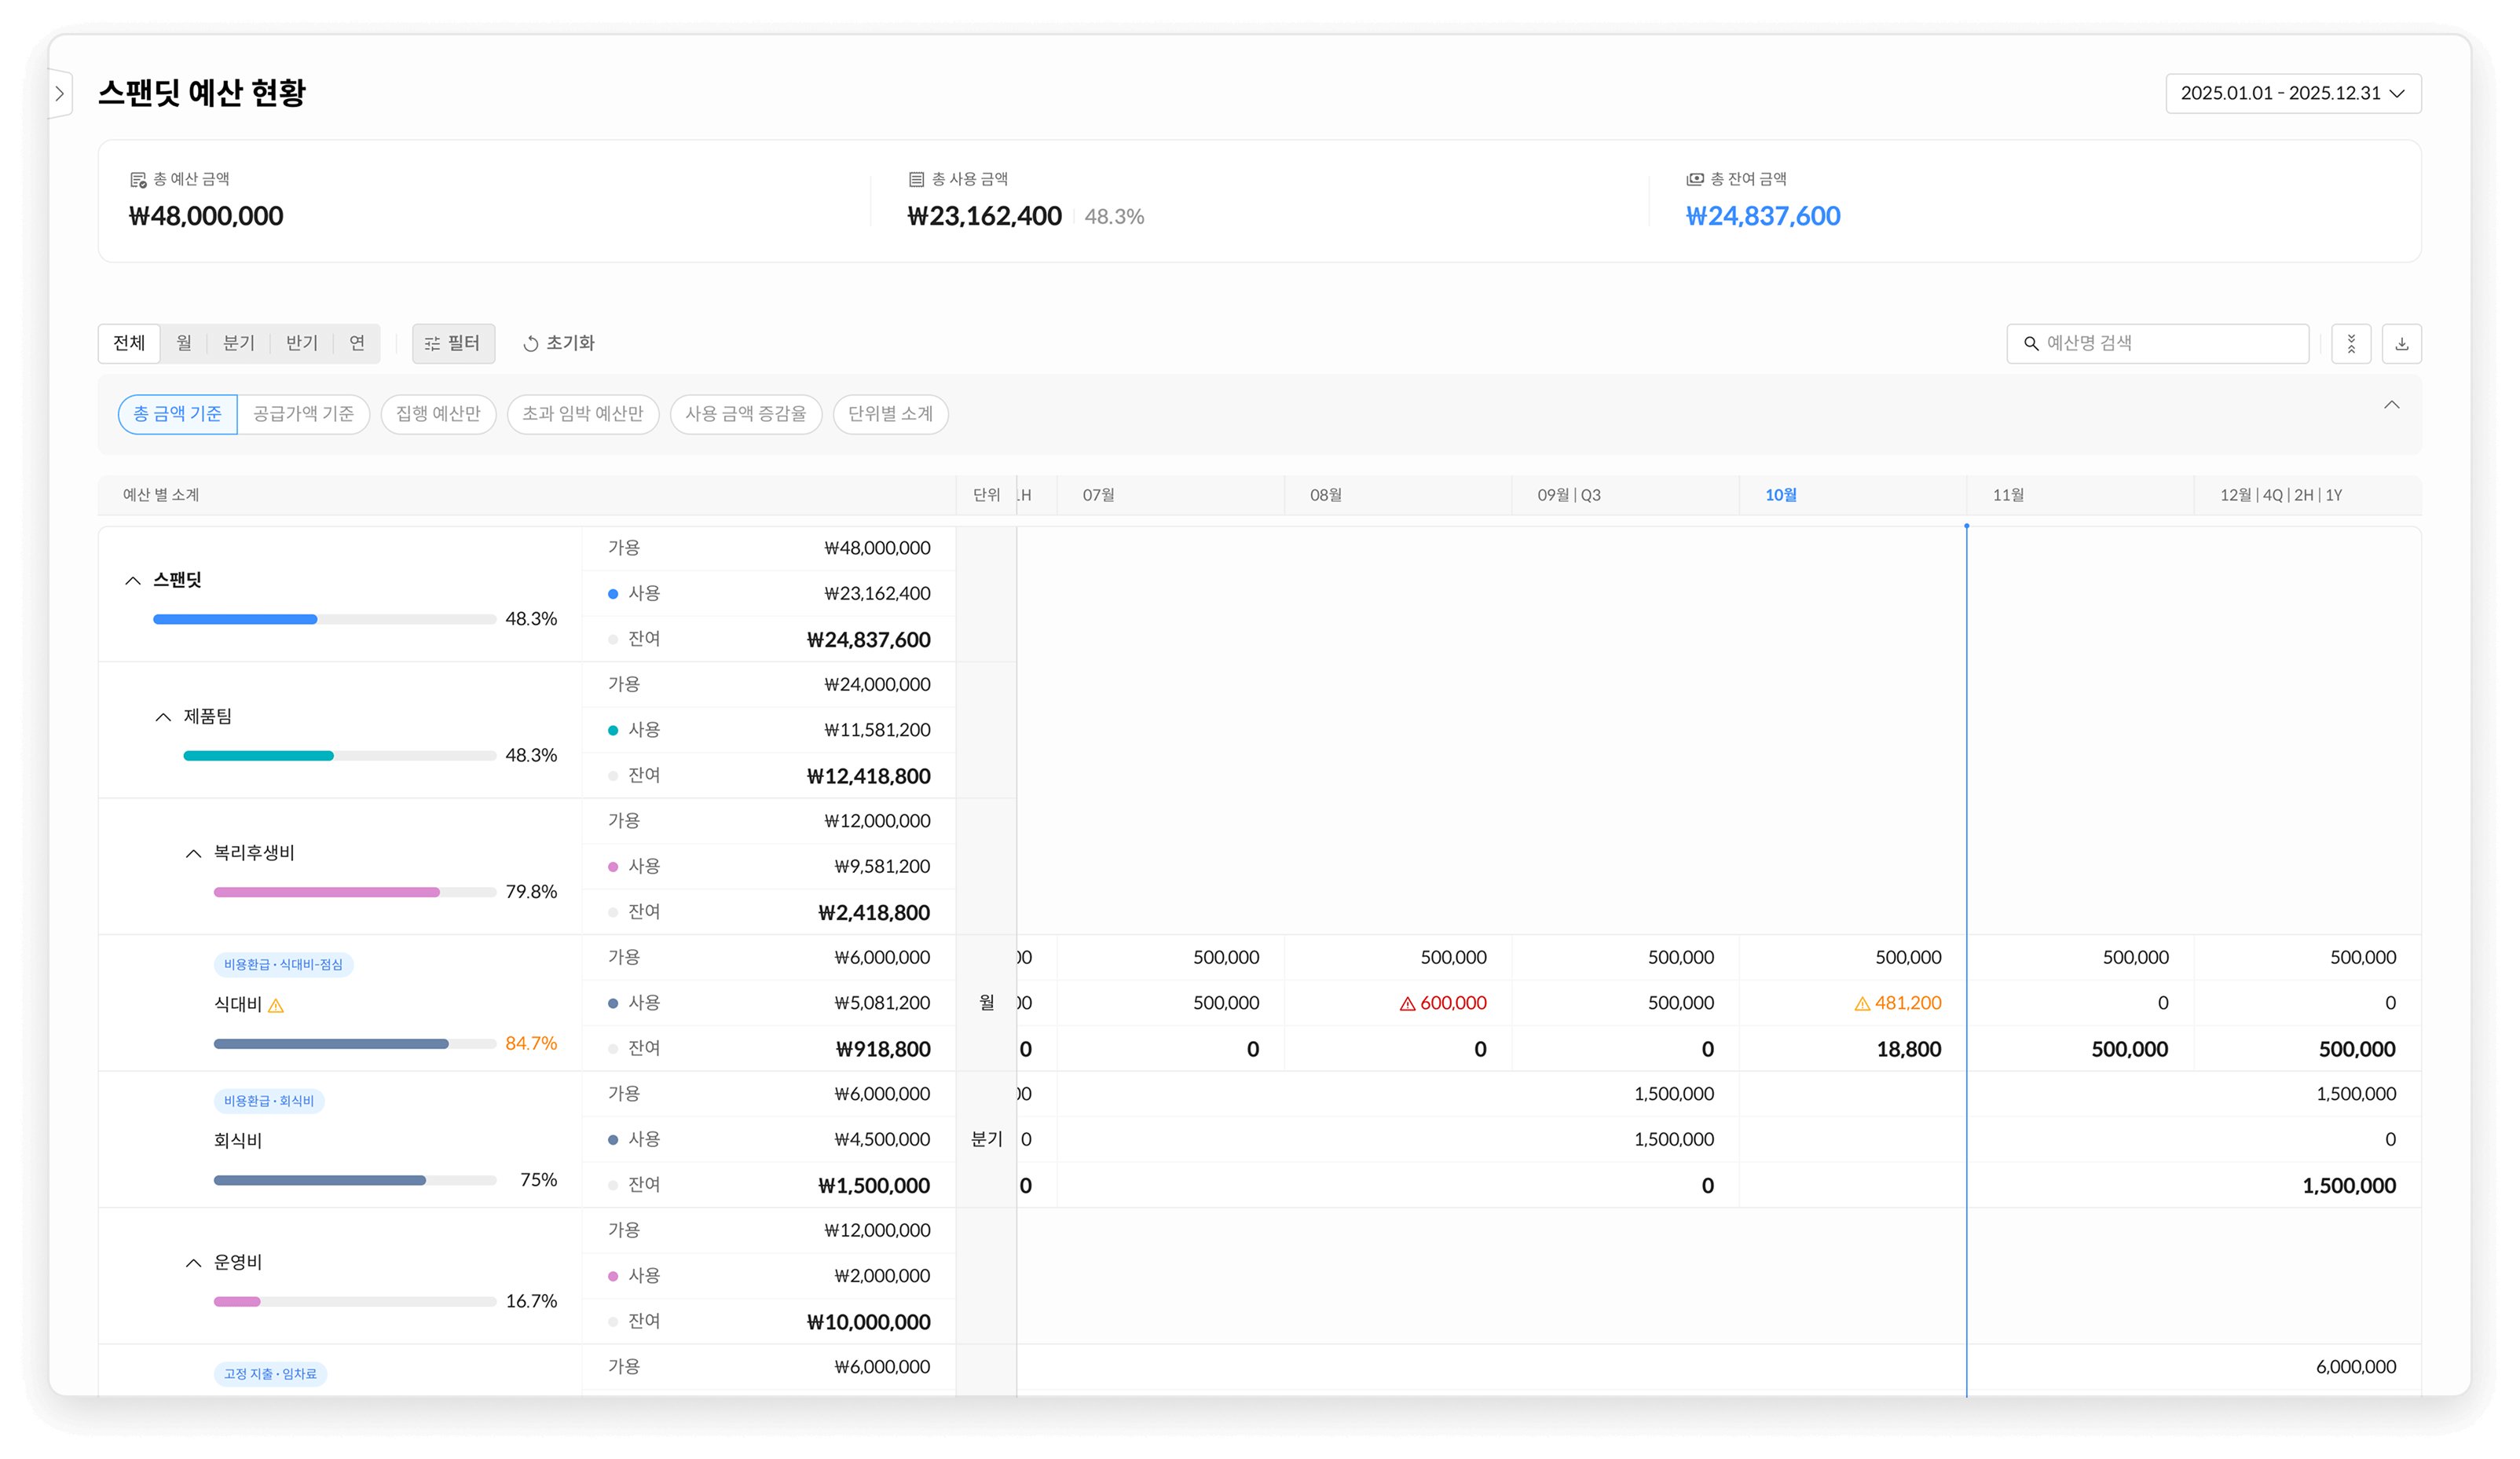Click the red alert icon beside 600,000

tap(1407, 1004)
